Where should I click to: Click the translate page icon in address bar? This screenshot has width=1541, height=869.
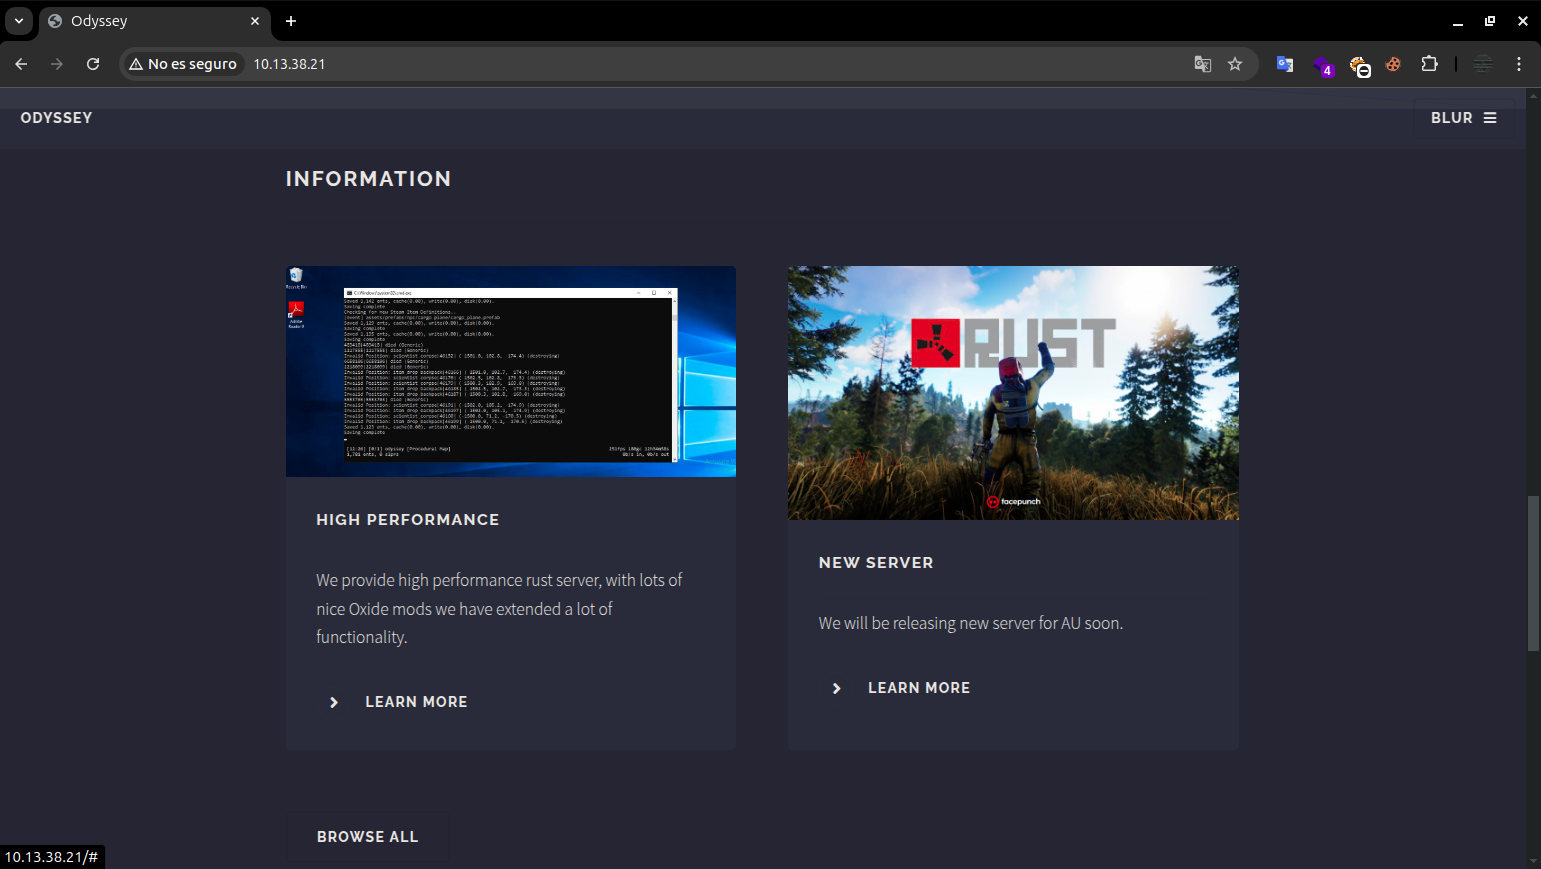1202,64
